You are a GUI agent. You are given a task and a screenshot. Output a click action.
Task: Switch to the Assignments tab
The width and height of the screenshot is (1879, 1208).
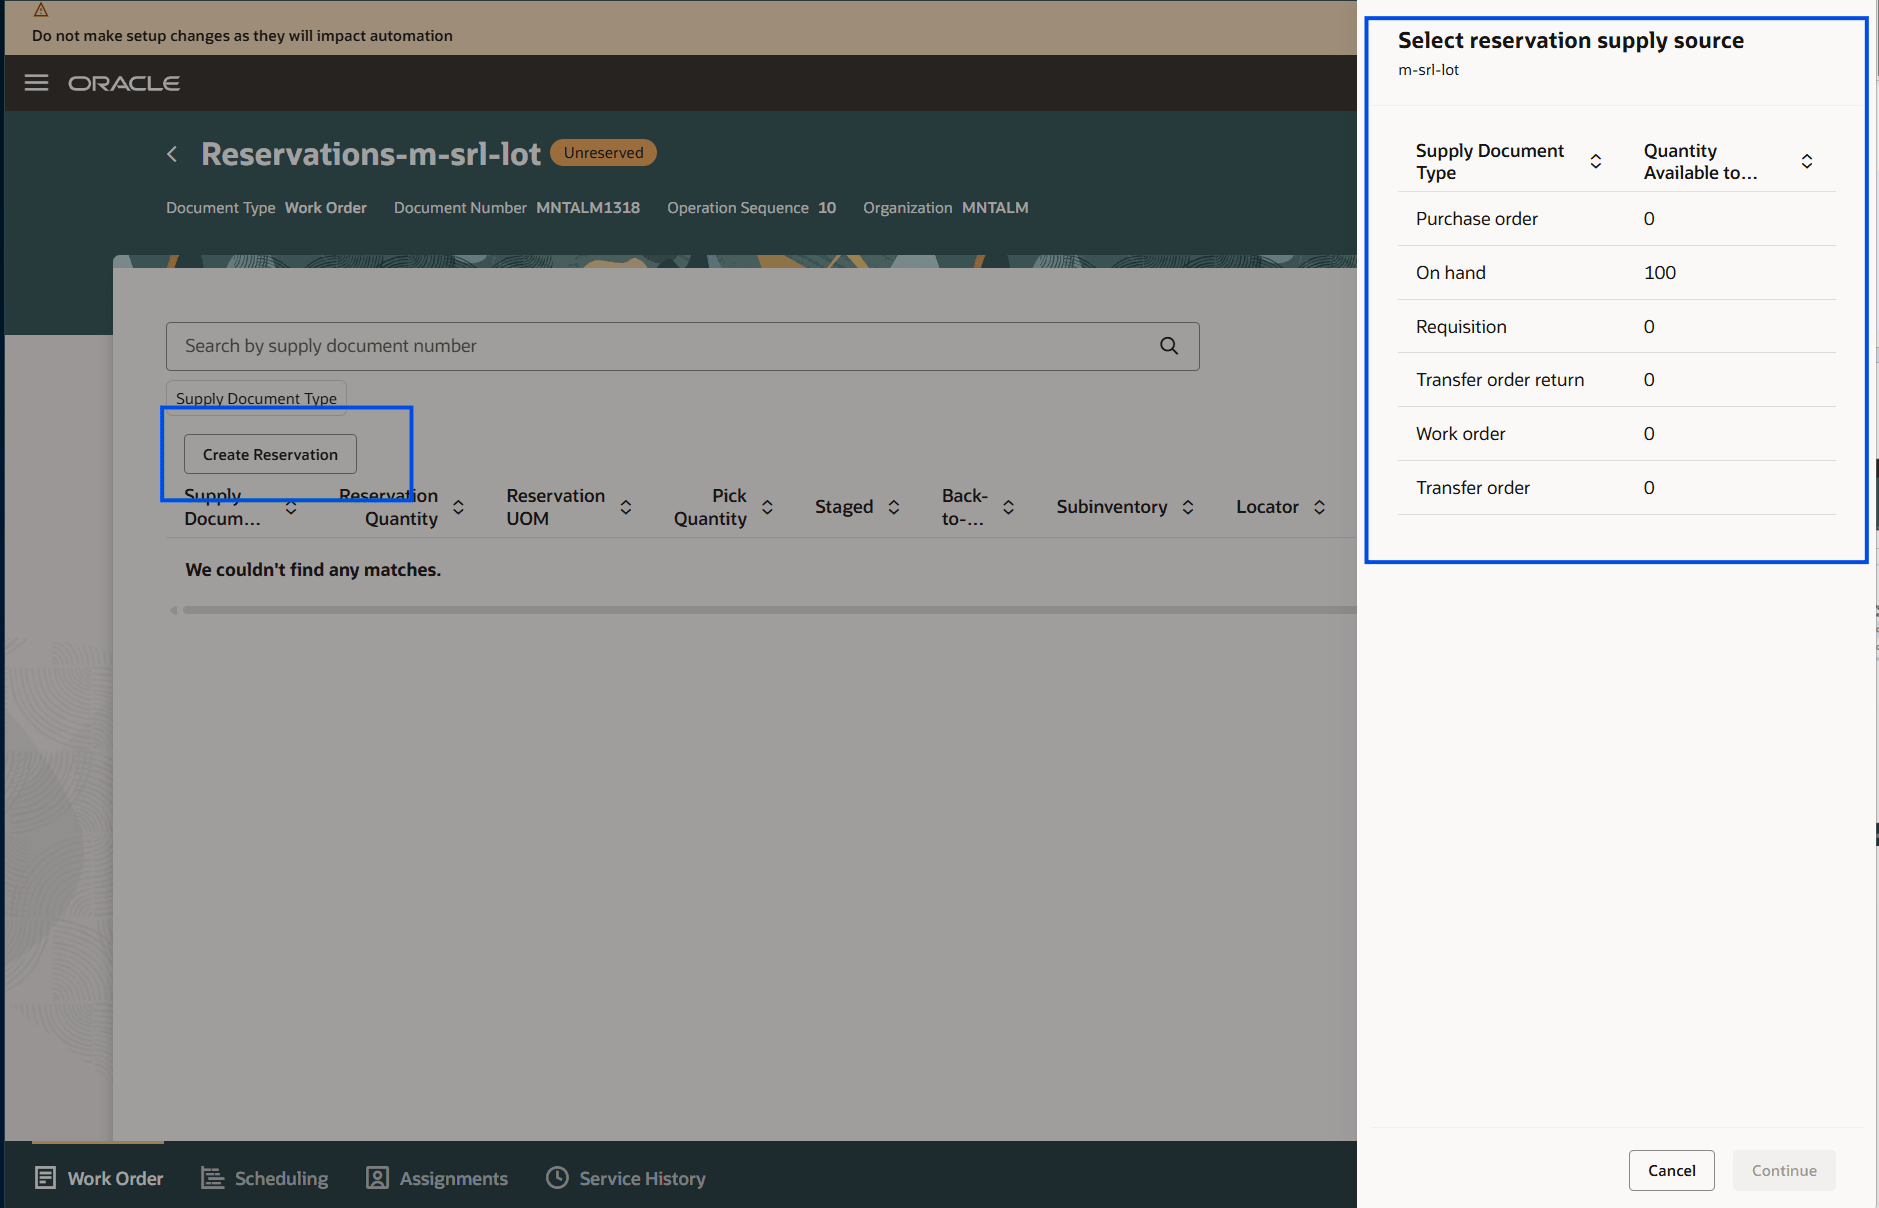pyautogui.click(x=452, y=1177)
